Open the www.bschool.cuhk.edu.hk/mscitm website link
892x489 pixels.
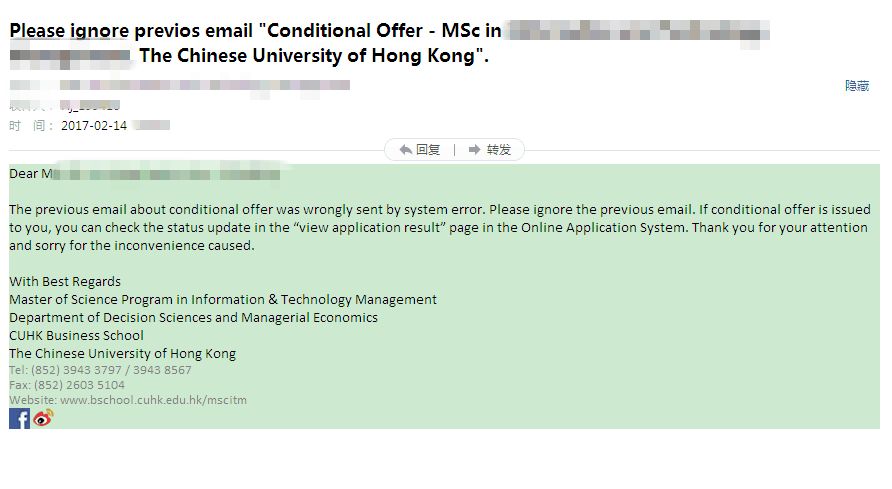[x=153, y=400]
